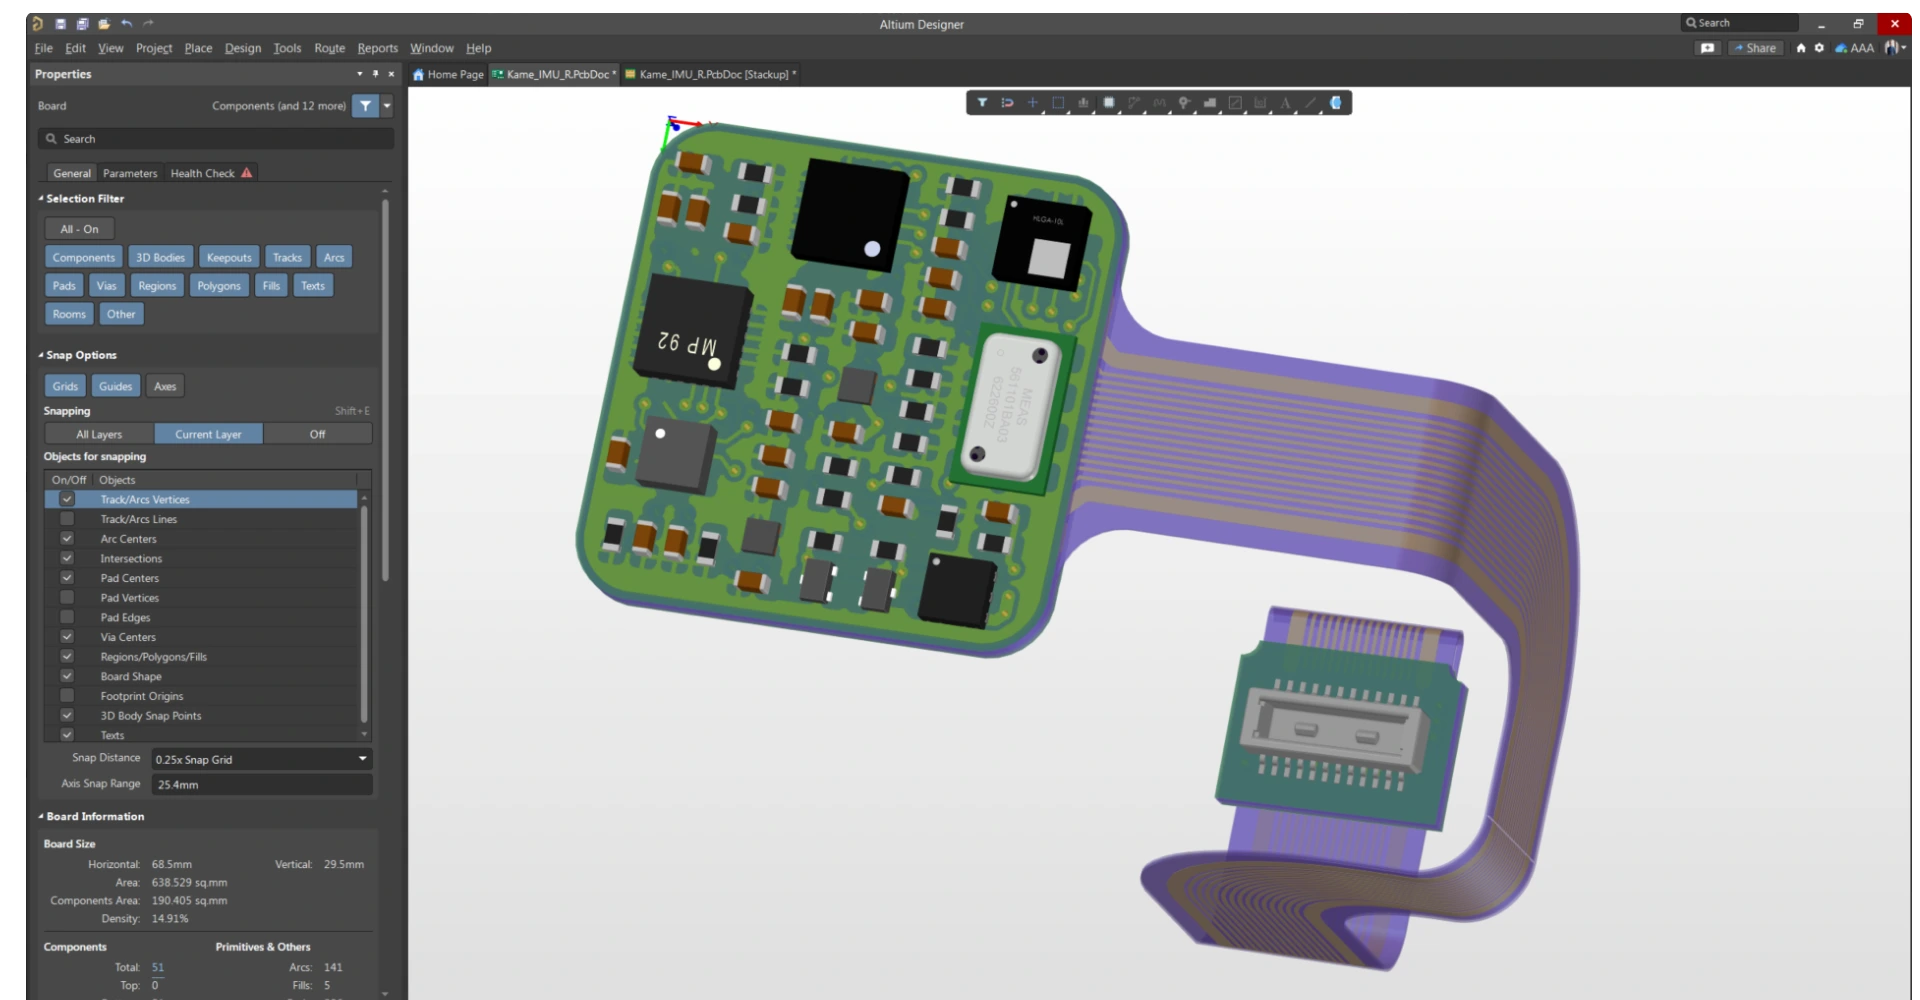The height and width of the screenshot is (1000, 1920).
Task: Toggle the Track/Arcs Vertices snapping checkbox
Action: click(67, 499)
